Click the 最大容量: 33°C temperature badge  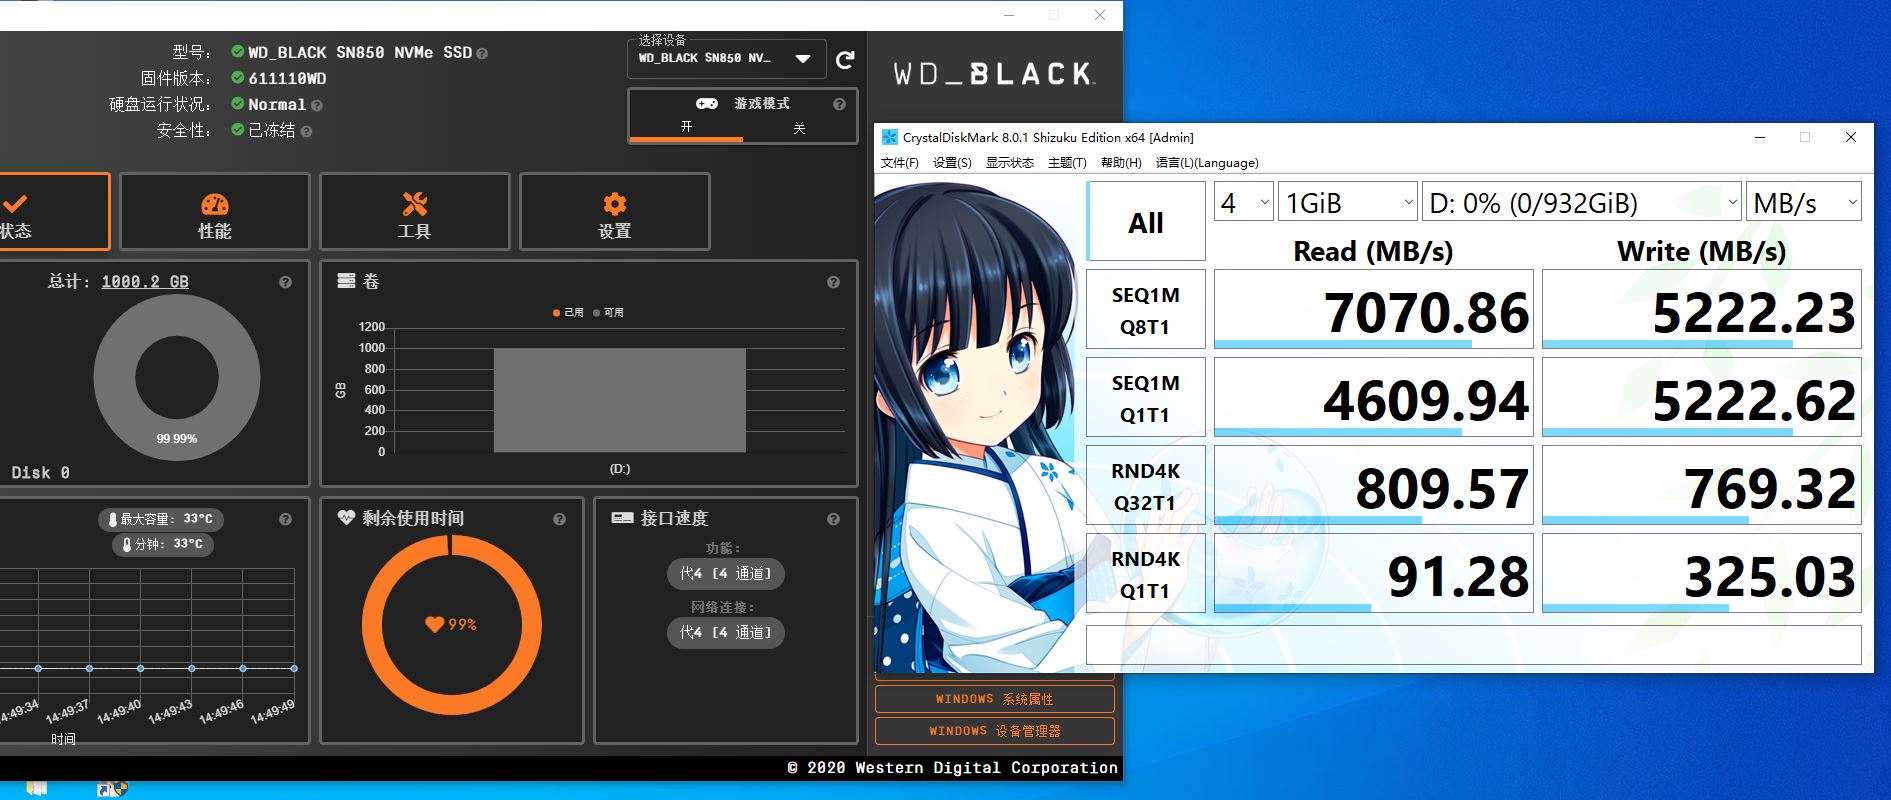click(160, 519)
